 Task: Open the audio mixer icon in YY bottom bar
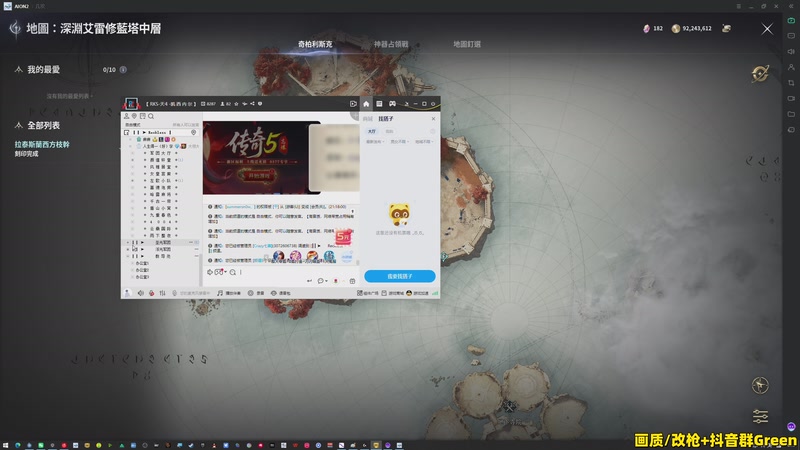(x=162, y=293)
